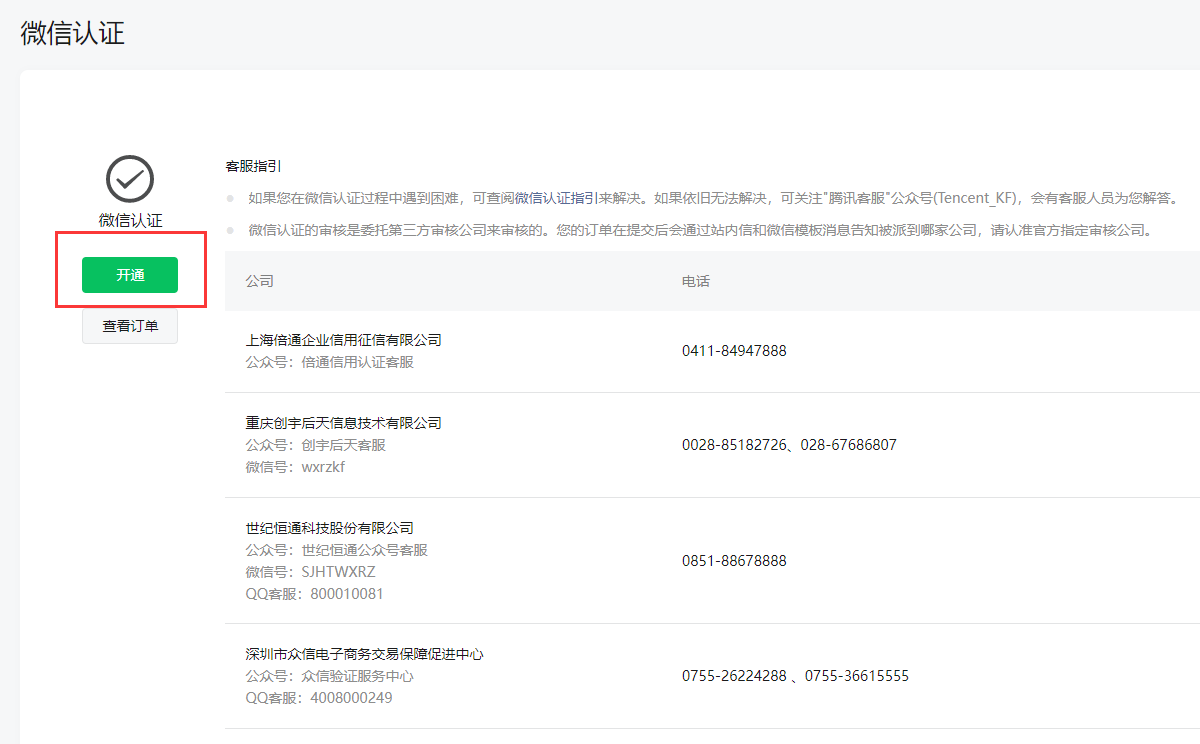Click the 电话 column header
Viewport: 1200px width, 744px height.
pos(695,281)
